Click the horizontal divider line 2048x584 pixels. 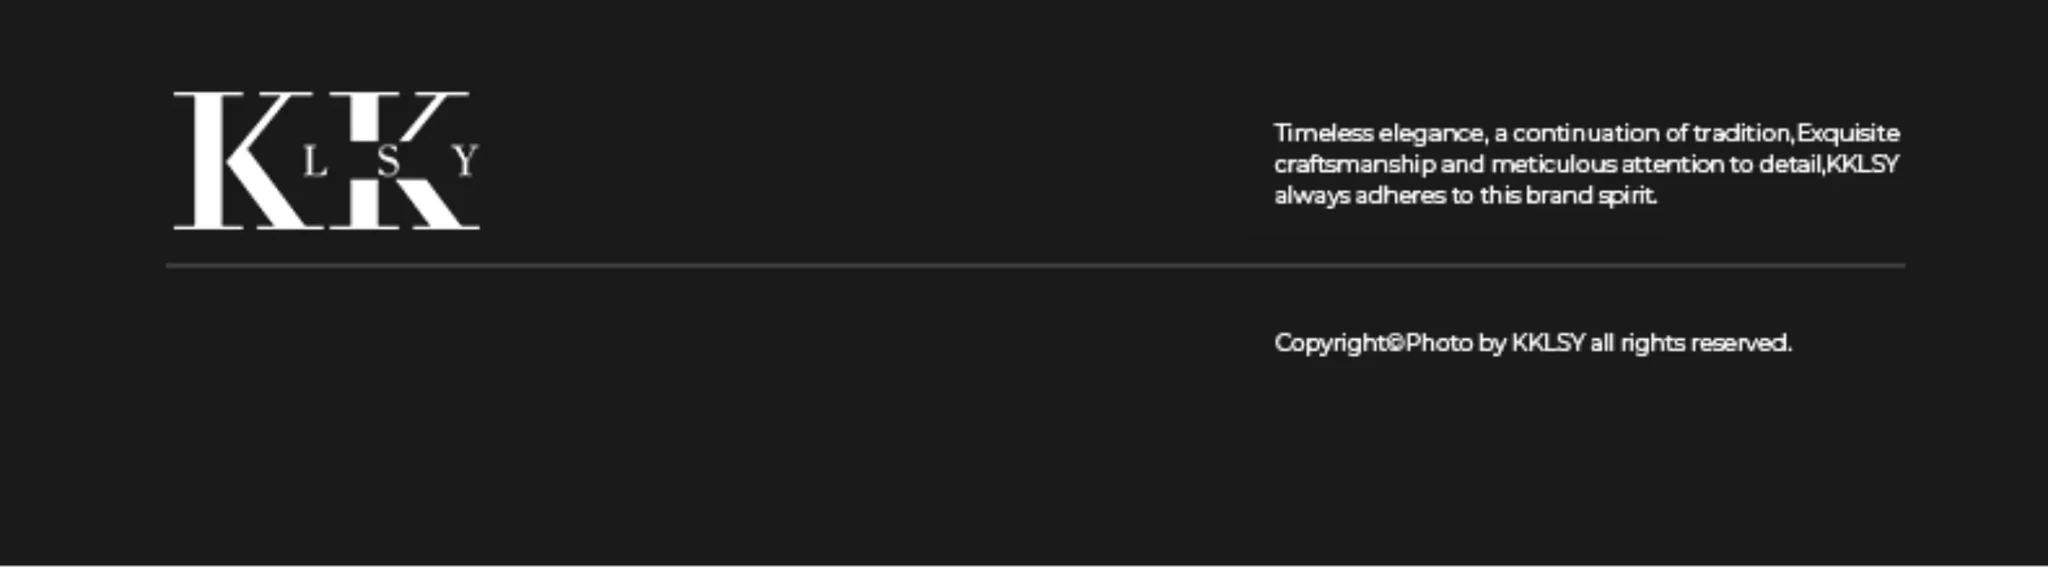pyautogui.click(x=1036, y=266)
